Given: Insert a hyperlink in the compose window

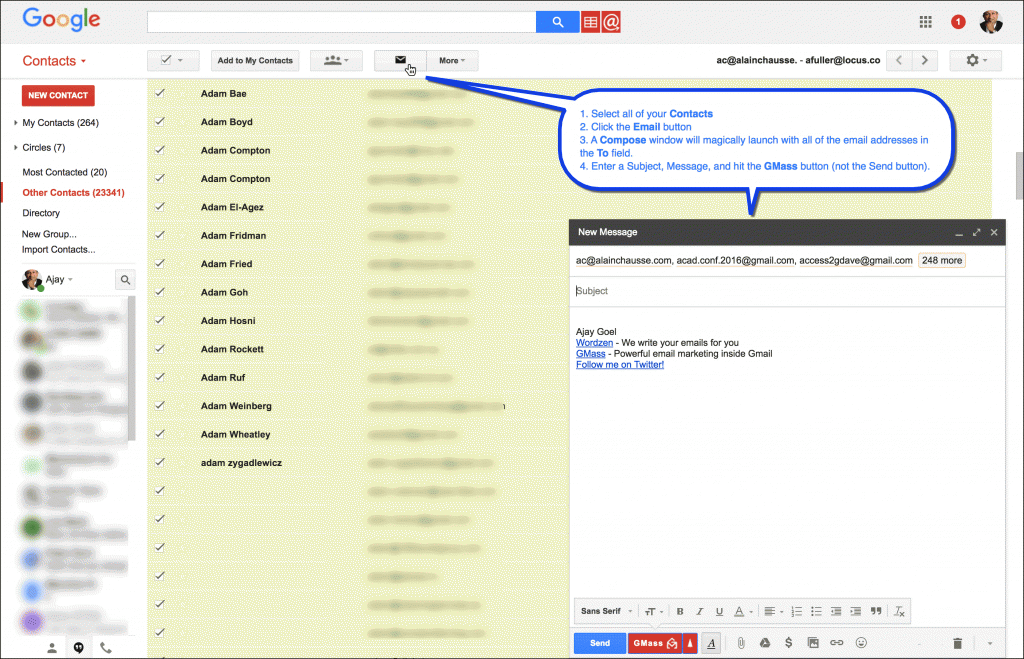Looking at the screenshot, I should [836, 642].
